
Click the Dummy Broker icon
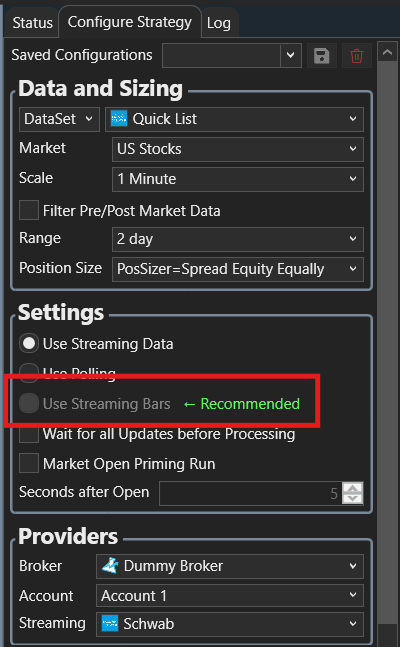(x=110, y=565)
